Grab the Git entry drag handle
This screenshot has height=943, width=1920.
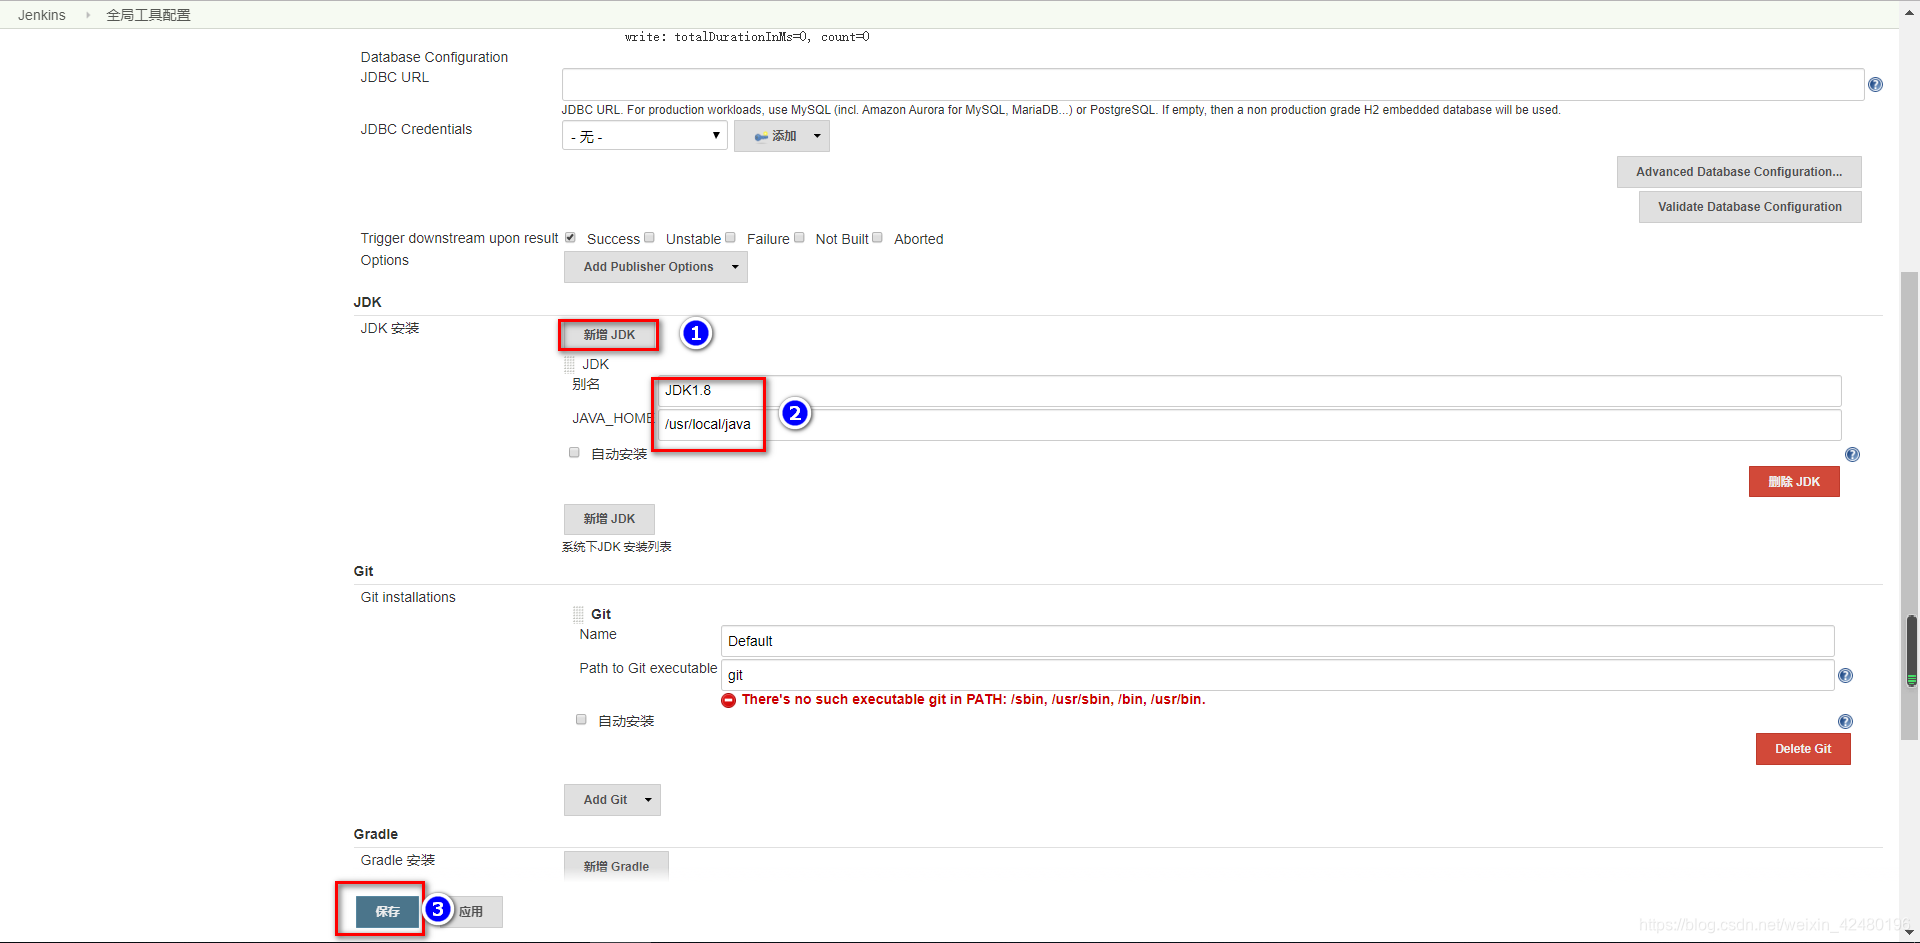pyautogui.click(x=578, y=614)
